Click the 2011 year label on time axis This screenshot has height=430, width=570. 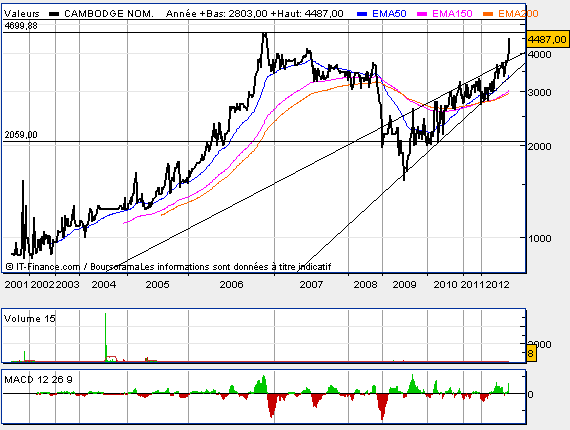coord(472,284)
